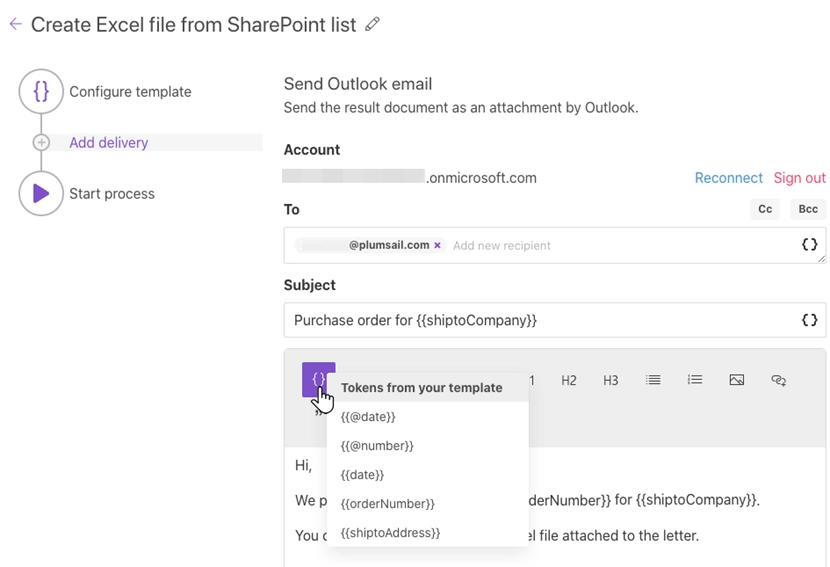This screenshot has width=830, height=567.
Task: Apply the H3 heading format
Action: click(611, 381)
